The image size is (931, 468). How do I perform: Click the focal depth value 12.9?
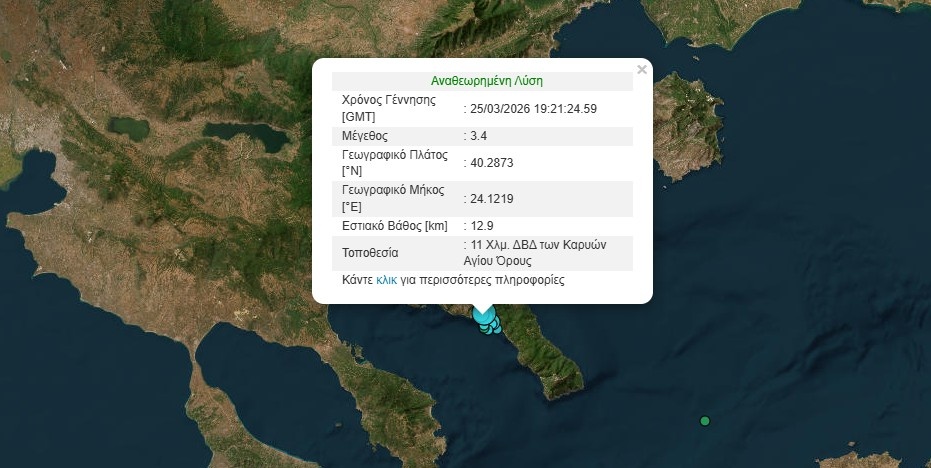(x=483, y=226)
